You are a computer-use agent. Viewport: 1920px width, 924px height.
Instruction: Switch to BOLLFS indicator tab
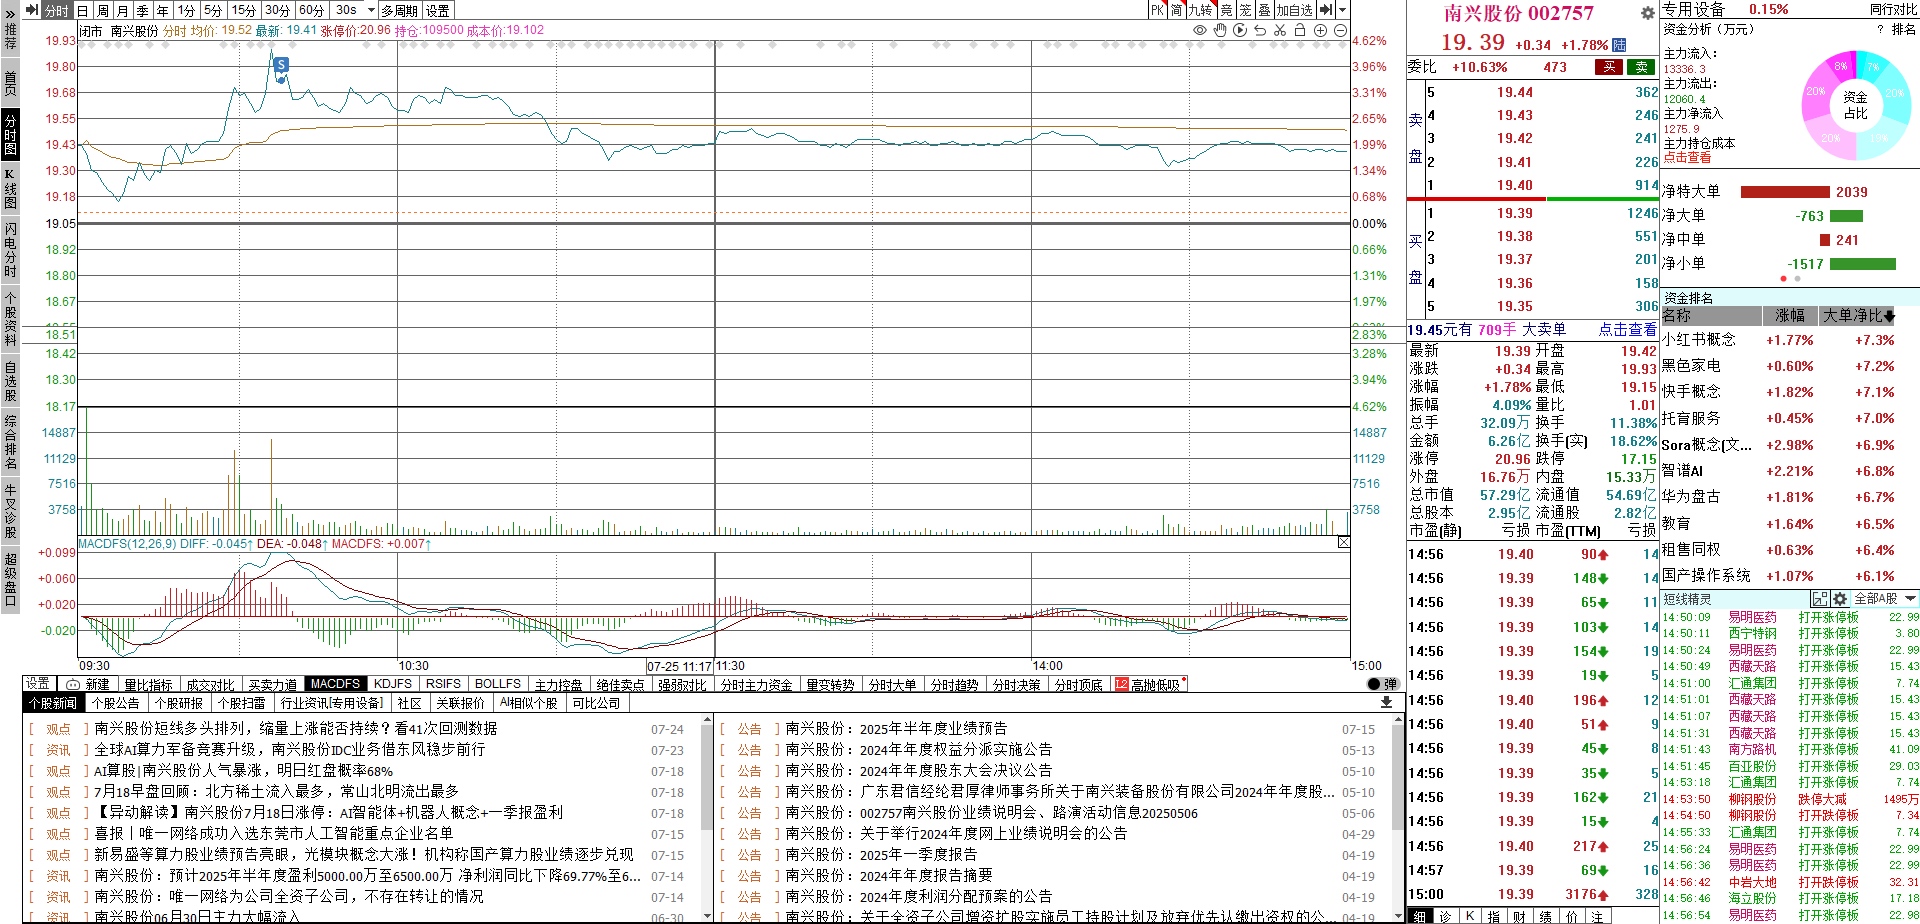coord(498,684)
